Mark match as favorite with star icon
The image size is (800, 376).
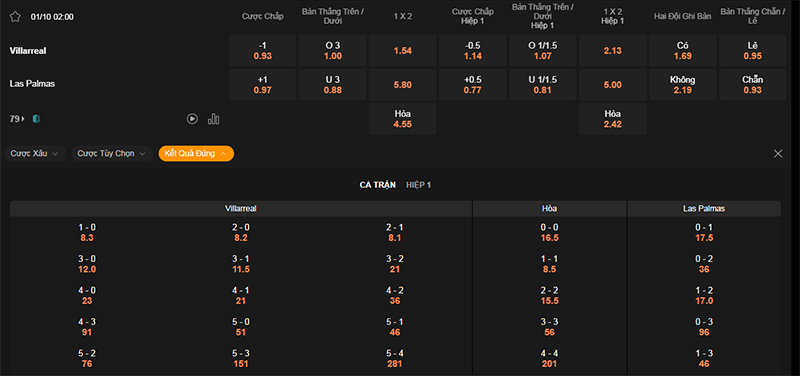15,17
